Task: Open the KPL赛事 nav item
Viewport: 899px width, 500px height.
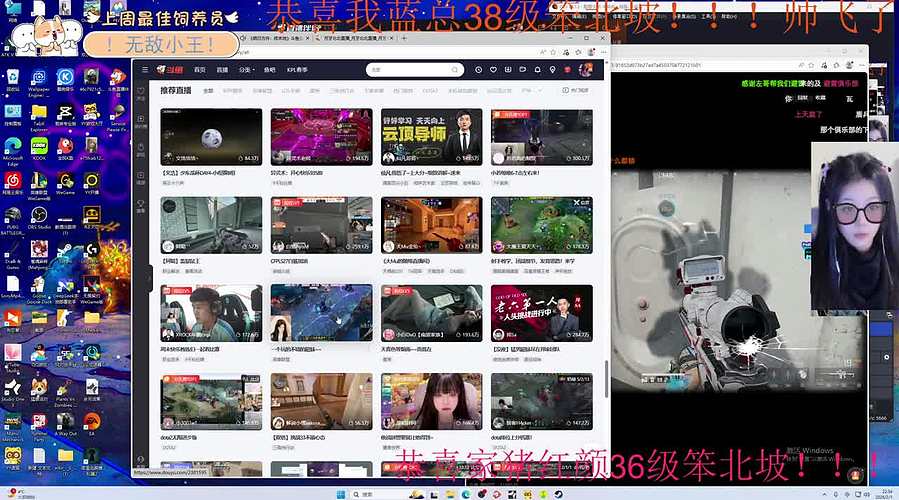Action: 298,69
